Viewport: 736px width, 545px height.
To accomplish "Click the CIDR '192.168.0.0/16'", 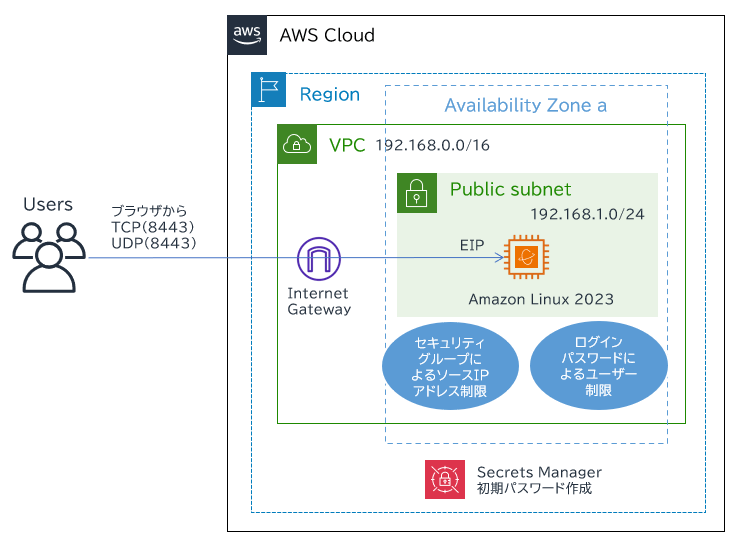I will (x=433, y=145).
